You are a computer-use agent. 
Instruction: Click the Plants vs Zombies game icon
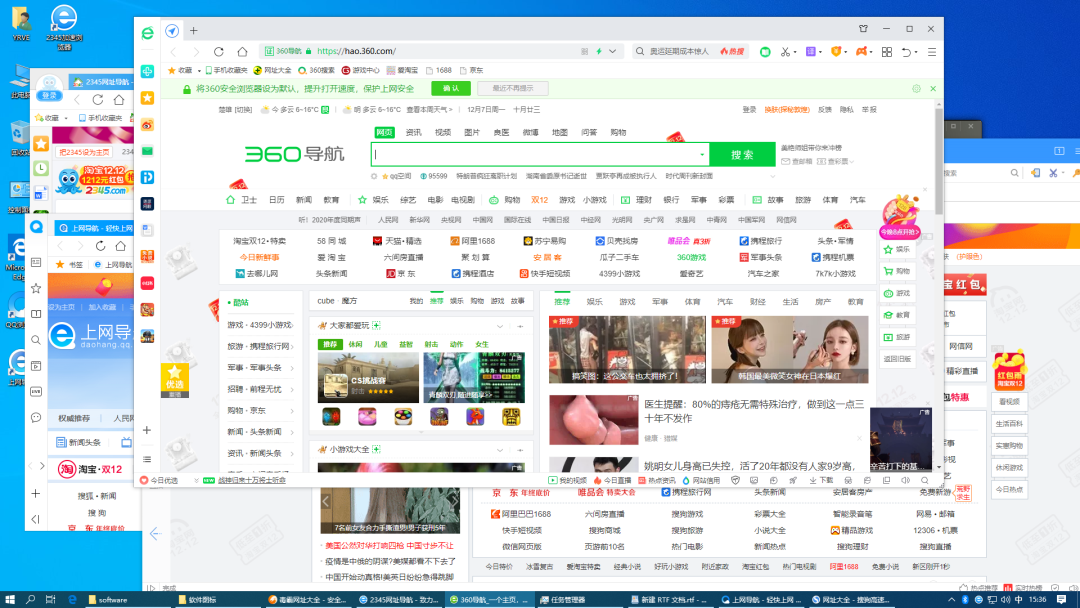(439, 417)
